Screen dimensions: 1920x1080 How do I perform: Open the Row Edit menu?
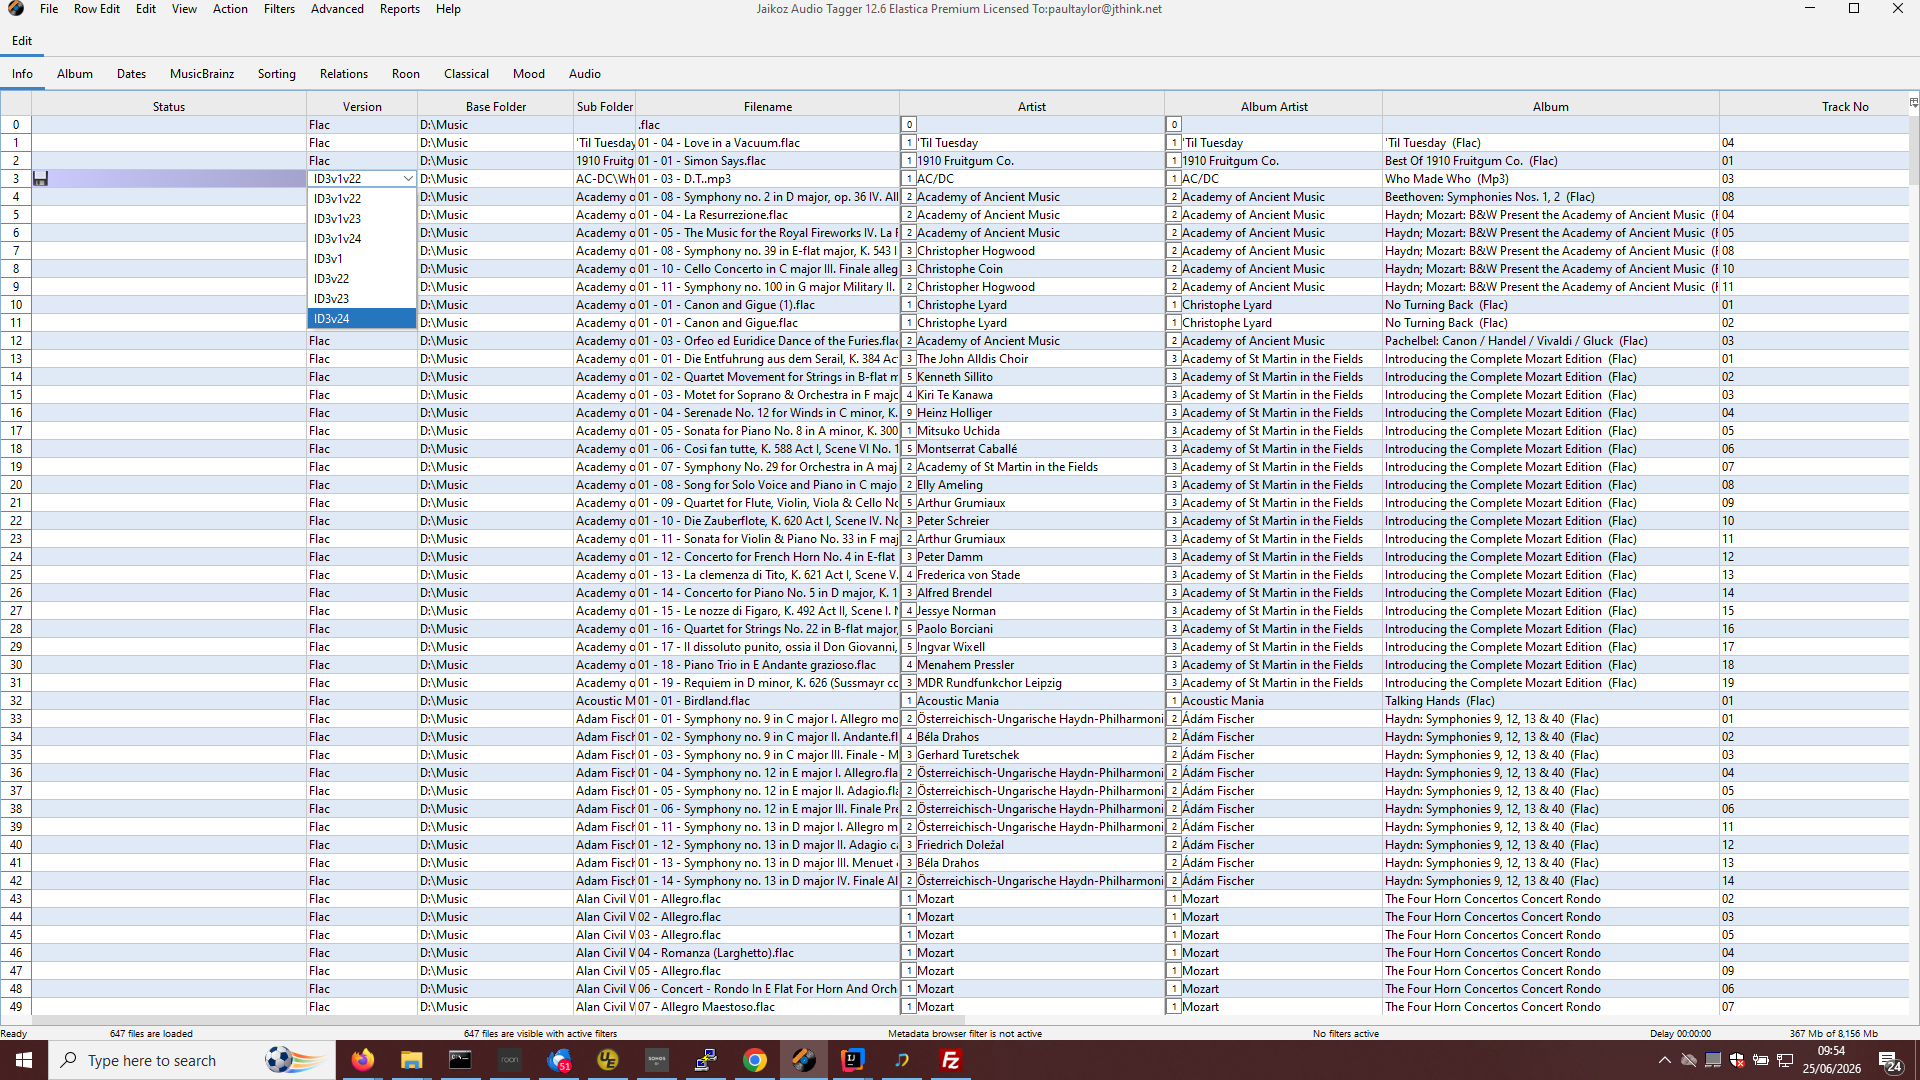(x=97, y=9)
